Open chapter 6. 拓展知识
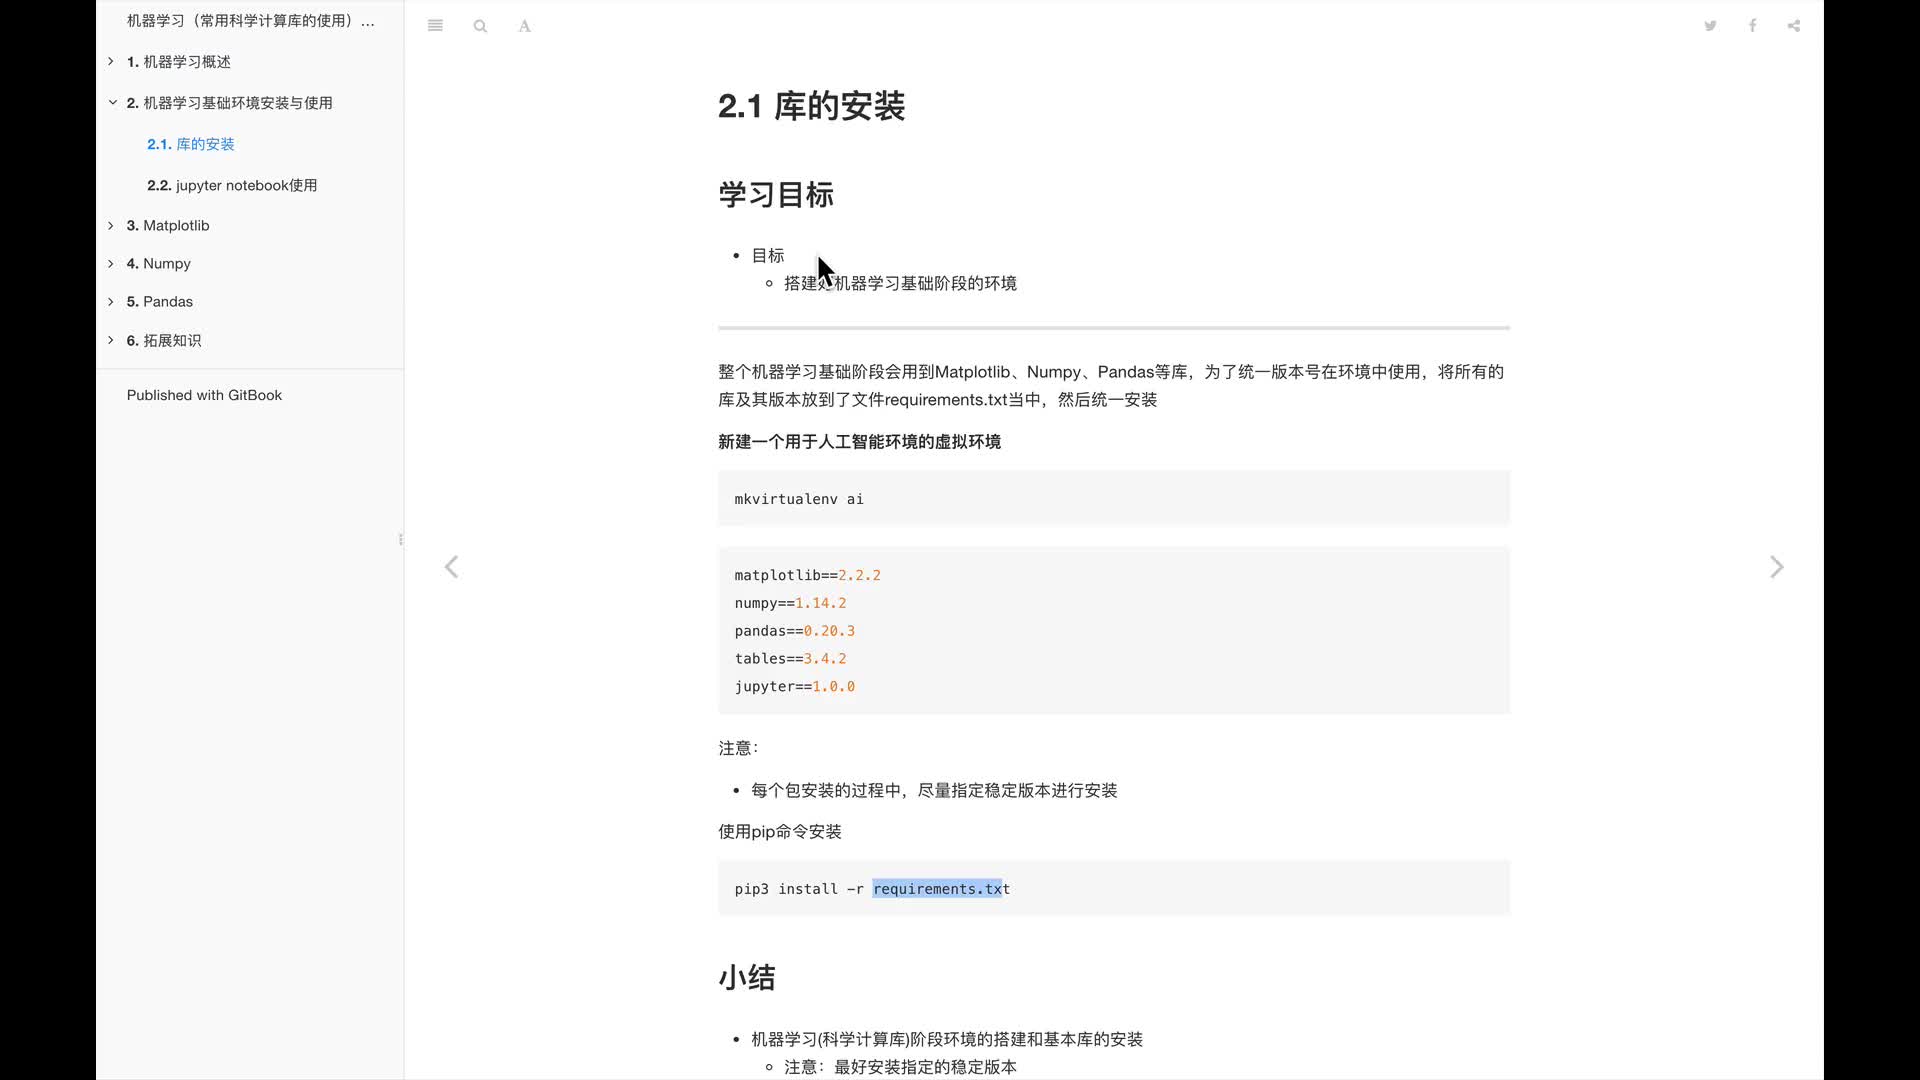 (164, 341)
